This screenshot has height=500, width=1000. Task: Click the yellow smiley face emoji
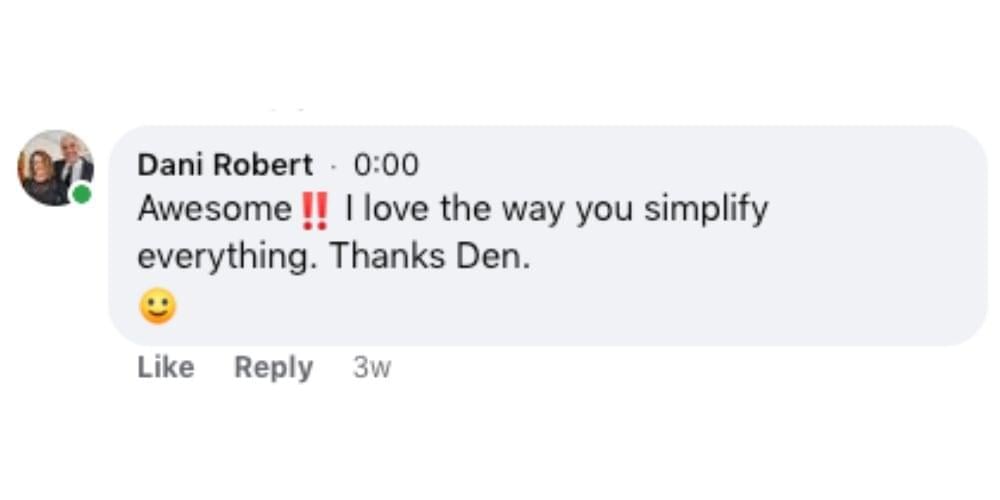tap(157, 307)
